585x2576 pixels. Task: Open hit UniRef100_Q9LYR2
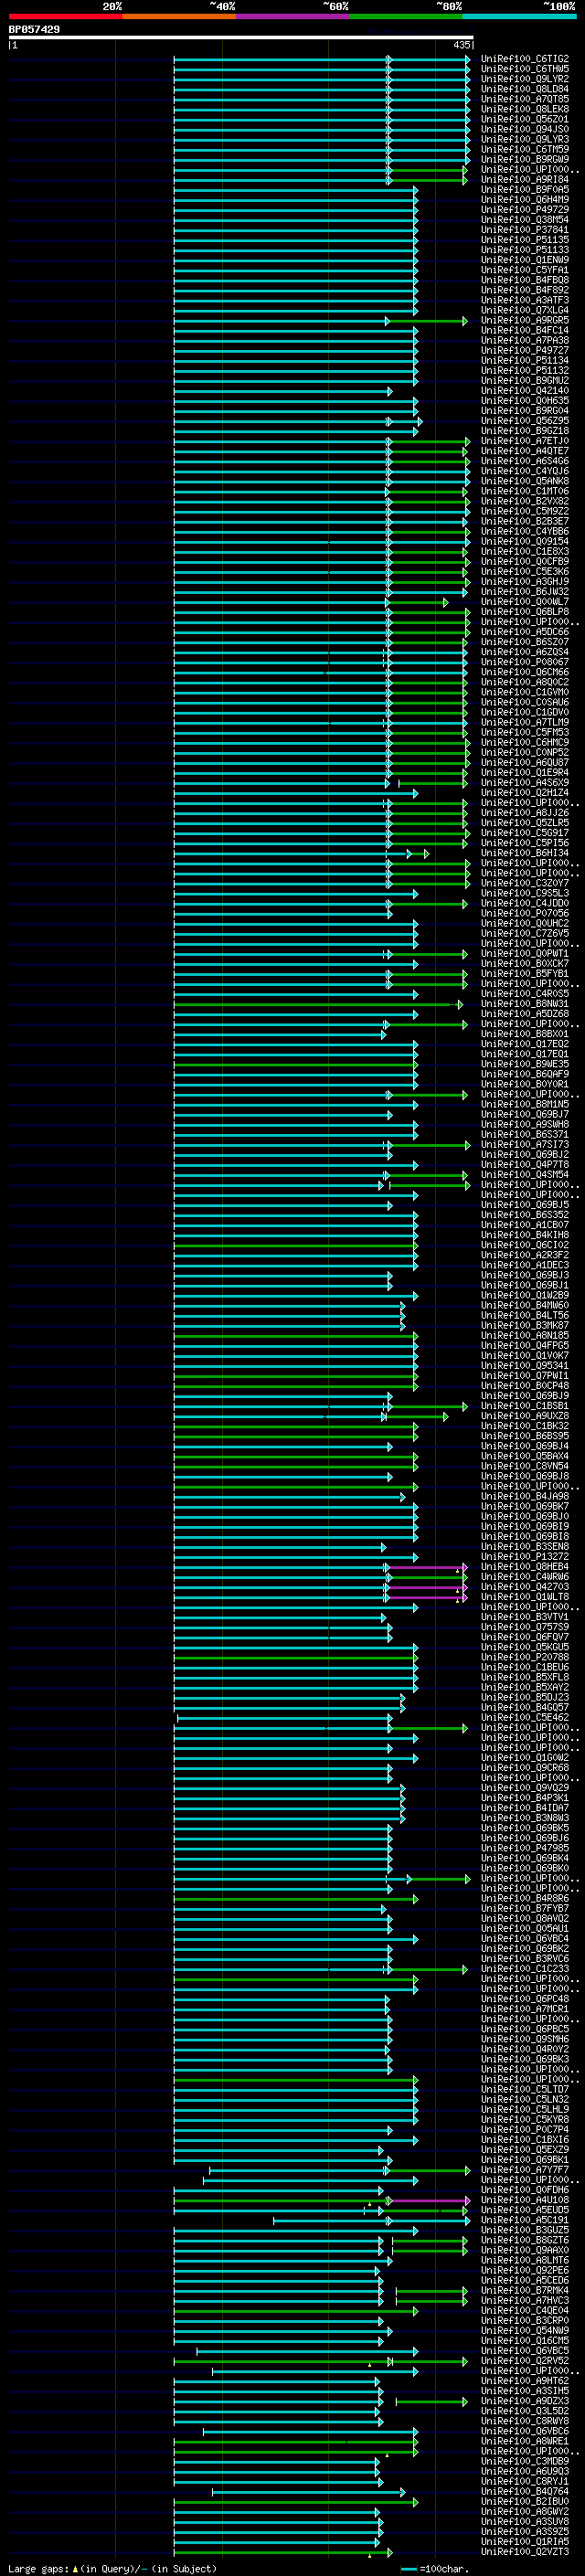[x=524, y=79]
